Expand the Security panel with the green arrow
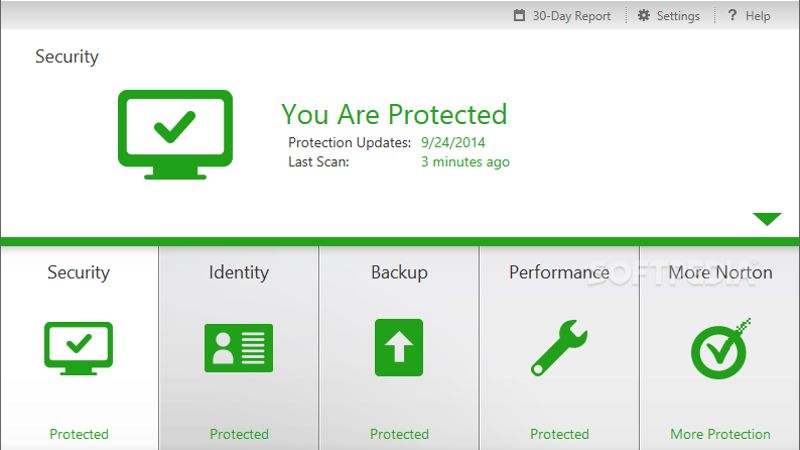 [767, 219]
